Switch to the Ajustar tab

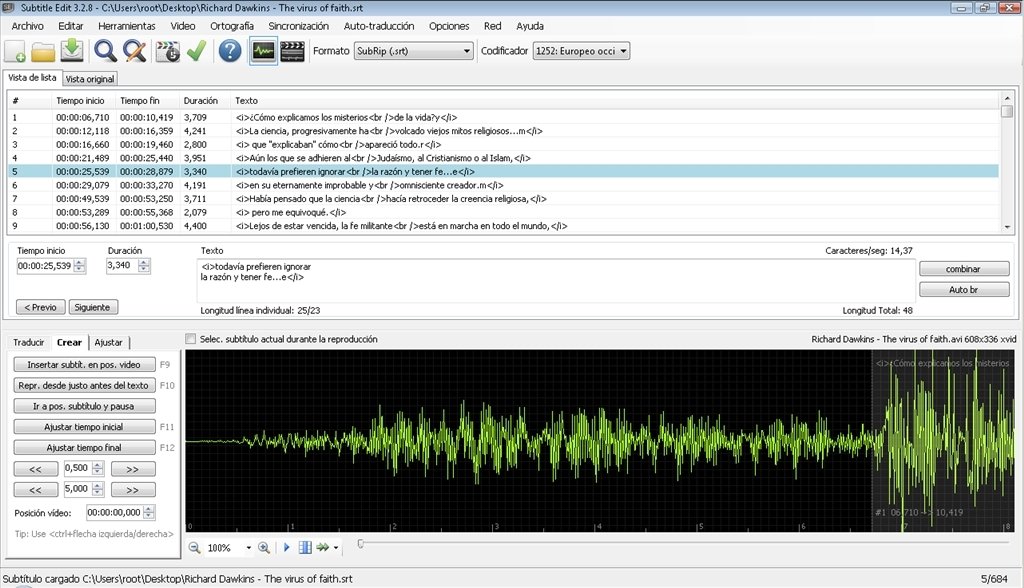pyautogui.click(x=108, y=342)
